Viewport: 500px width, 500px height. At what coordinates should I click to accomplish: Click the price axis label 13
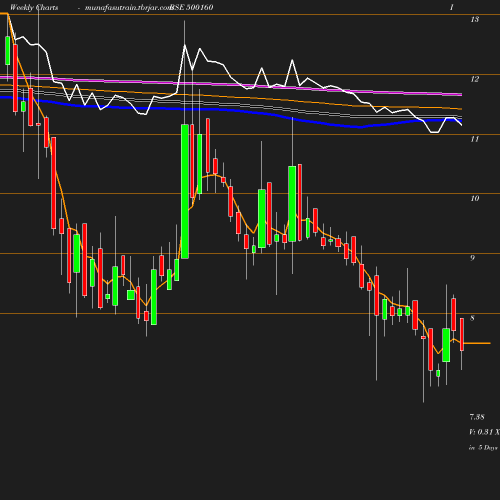coord(475,19)
